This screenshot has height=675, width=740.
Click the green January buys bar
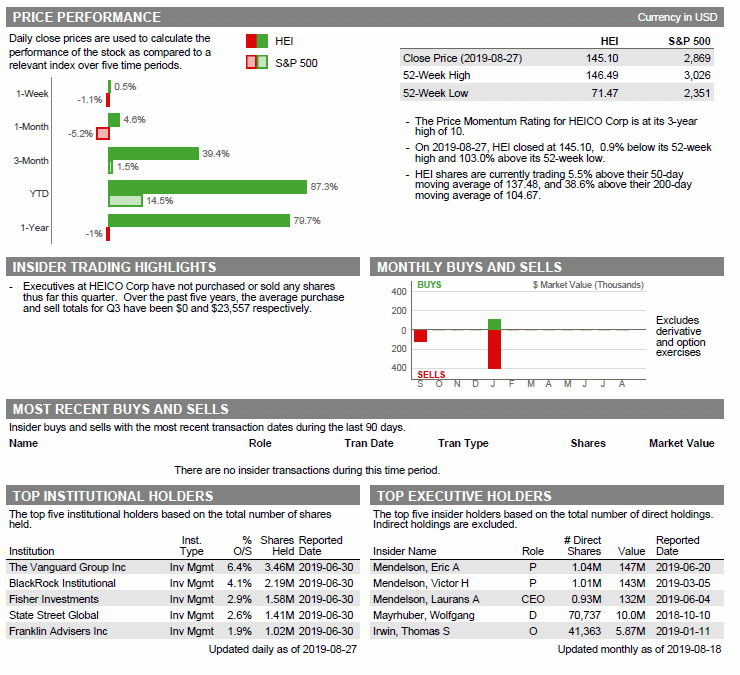tap(494, 324)
